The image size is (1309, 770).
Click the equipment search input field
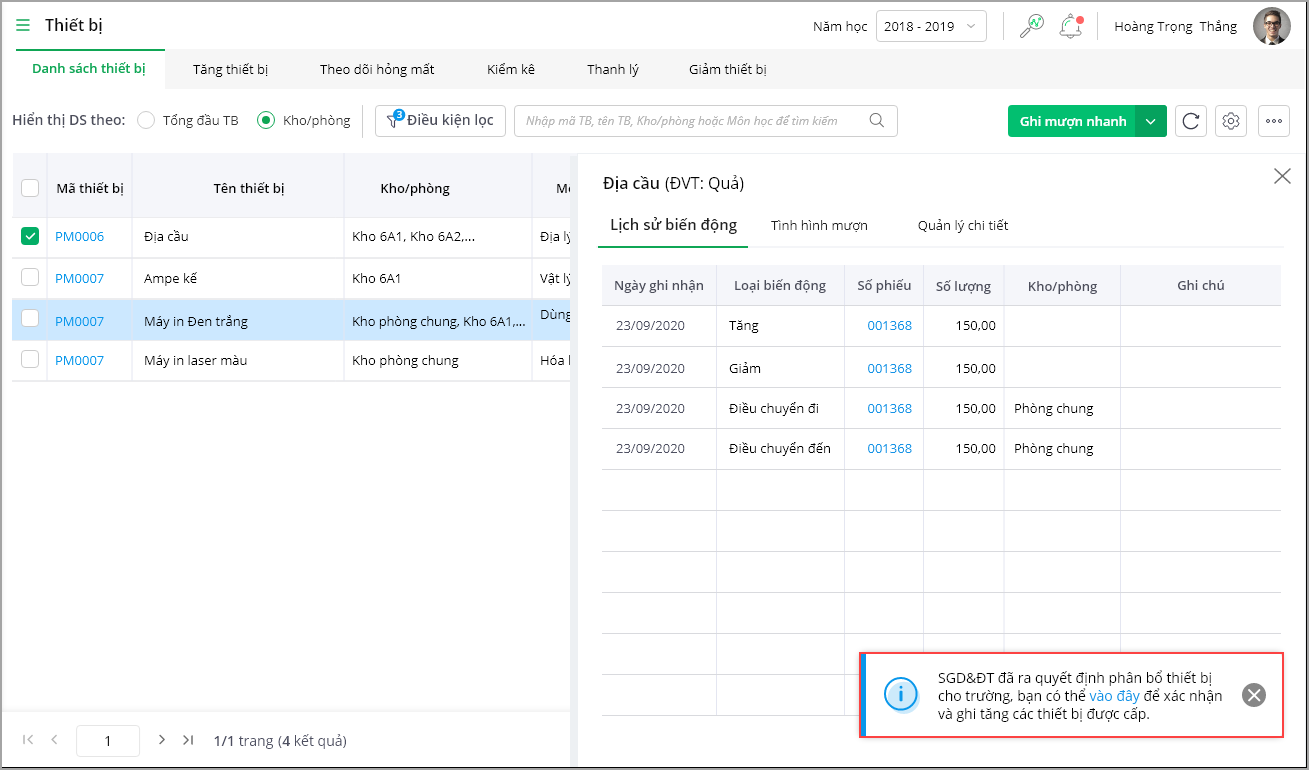tap(695, 121)
